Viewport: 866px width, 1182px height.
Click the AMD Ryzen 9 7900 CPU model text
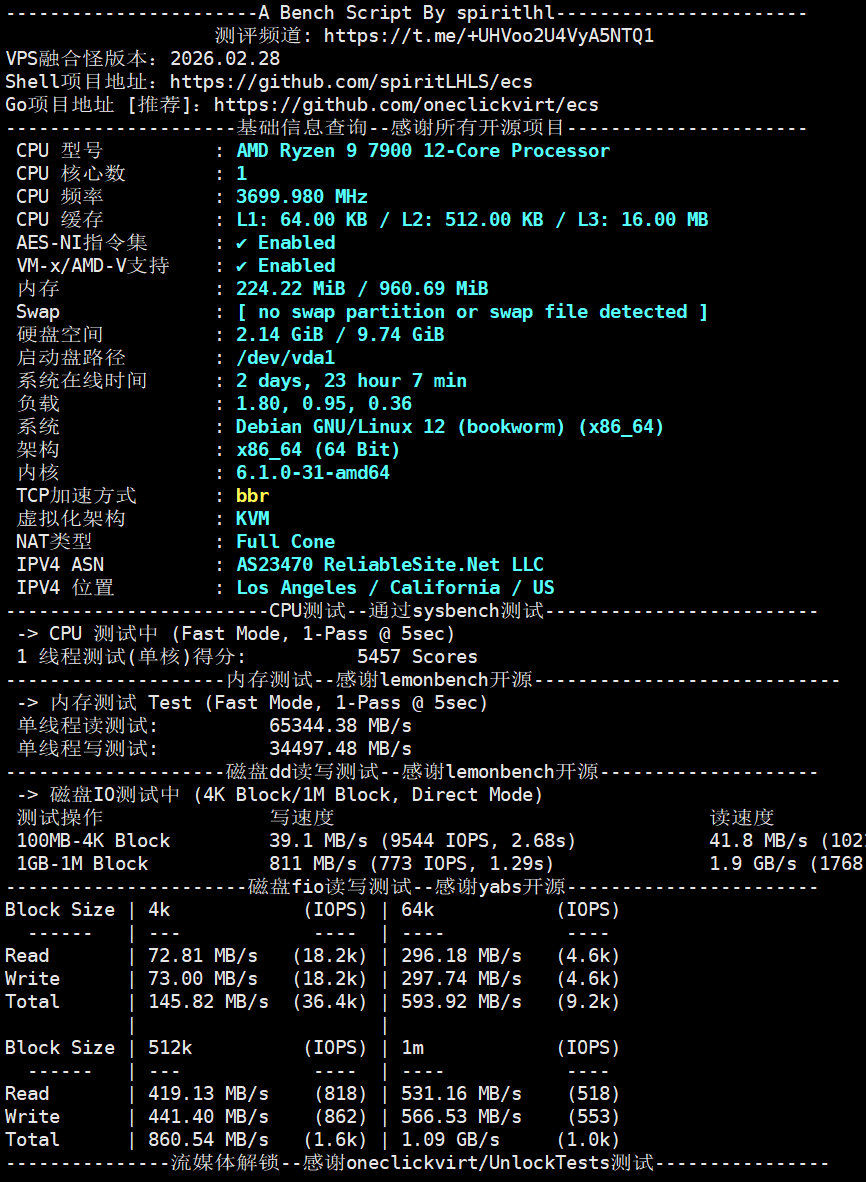pyautogui.click(x=422, y=151)
